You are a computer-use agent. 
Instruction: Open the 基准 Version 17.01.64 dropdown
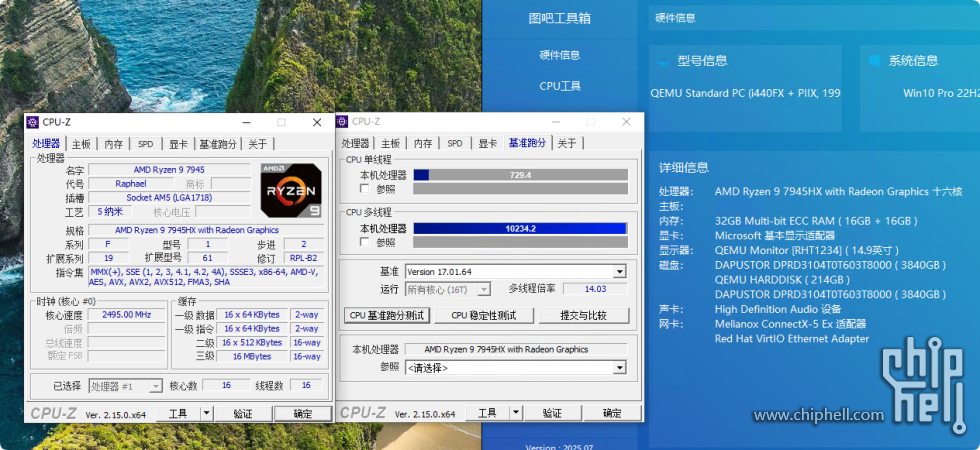[x=619, y=272]
